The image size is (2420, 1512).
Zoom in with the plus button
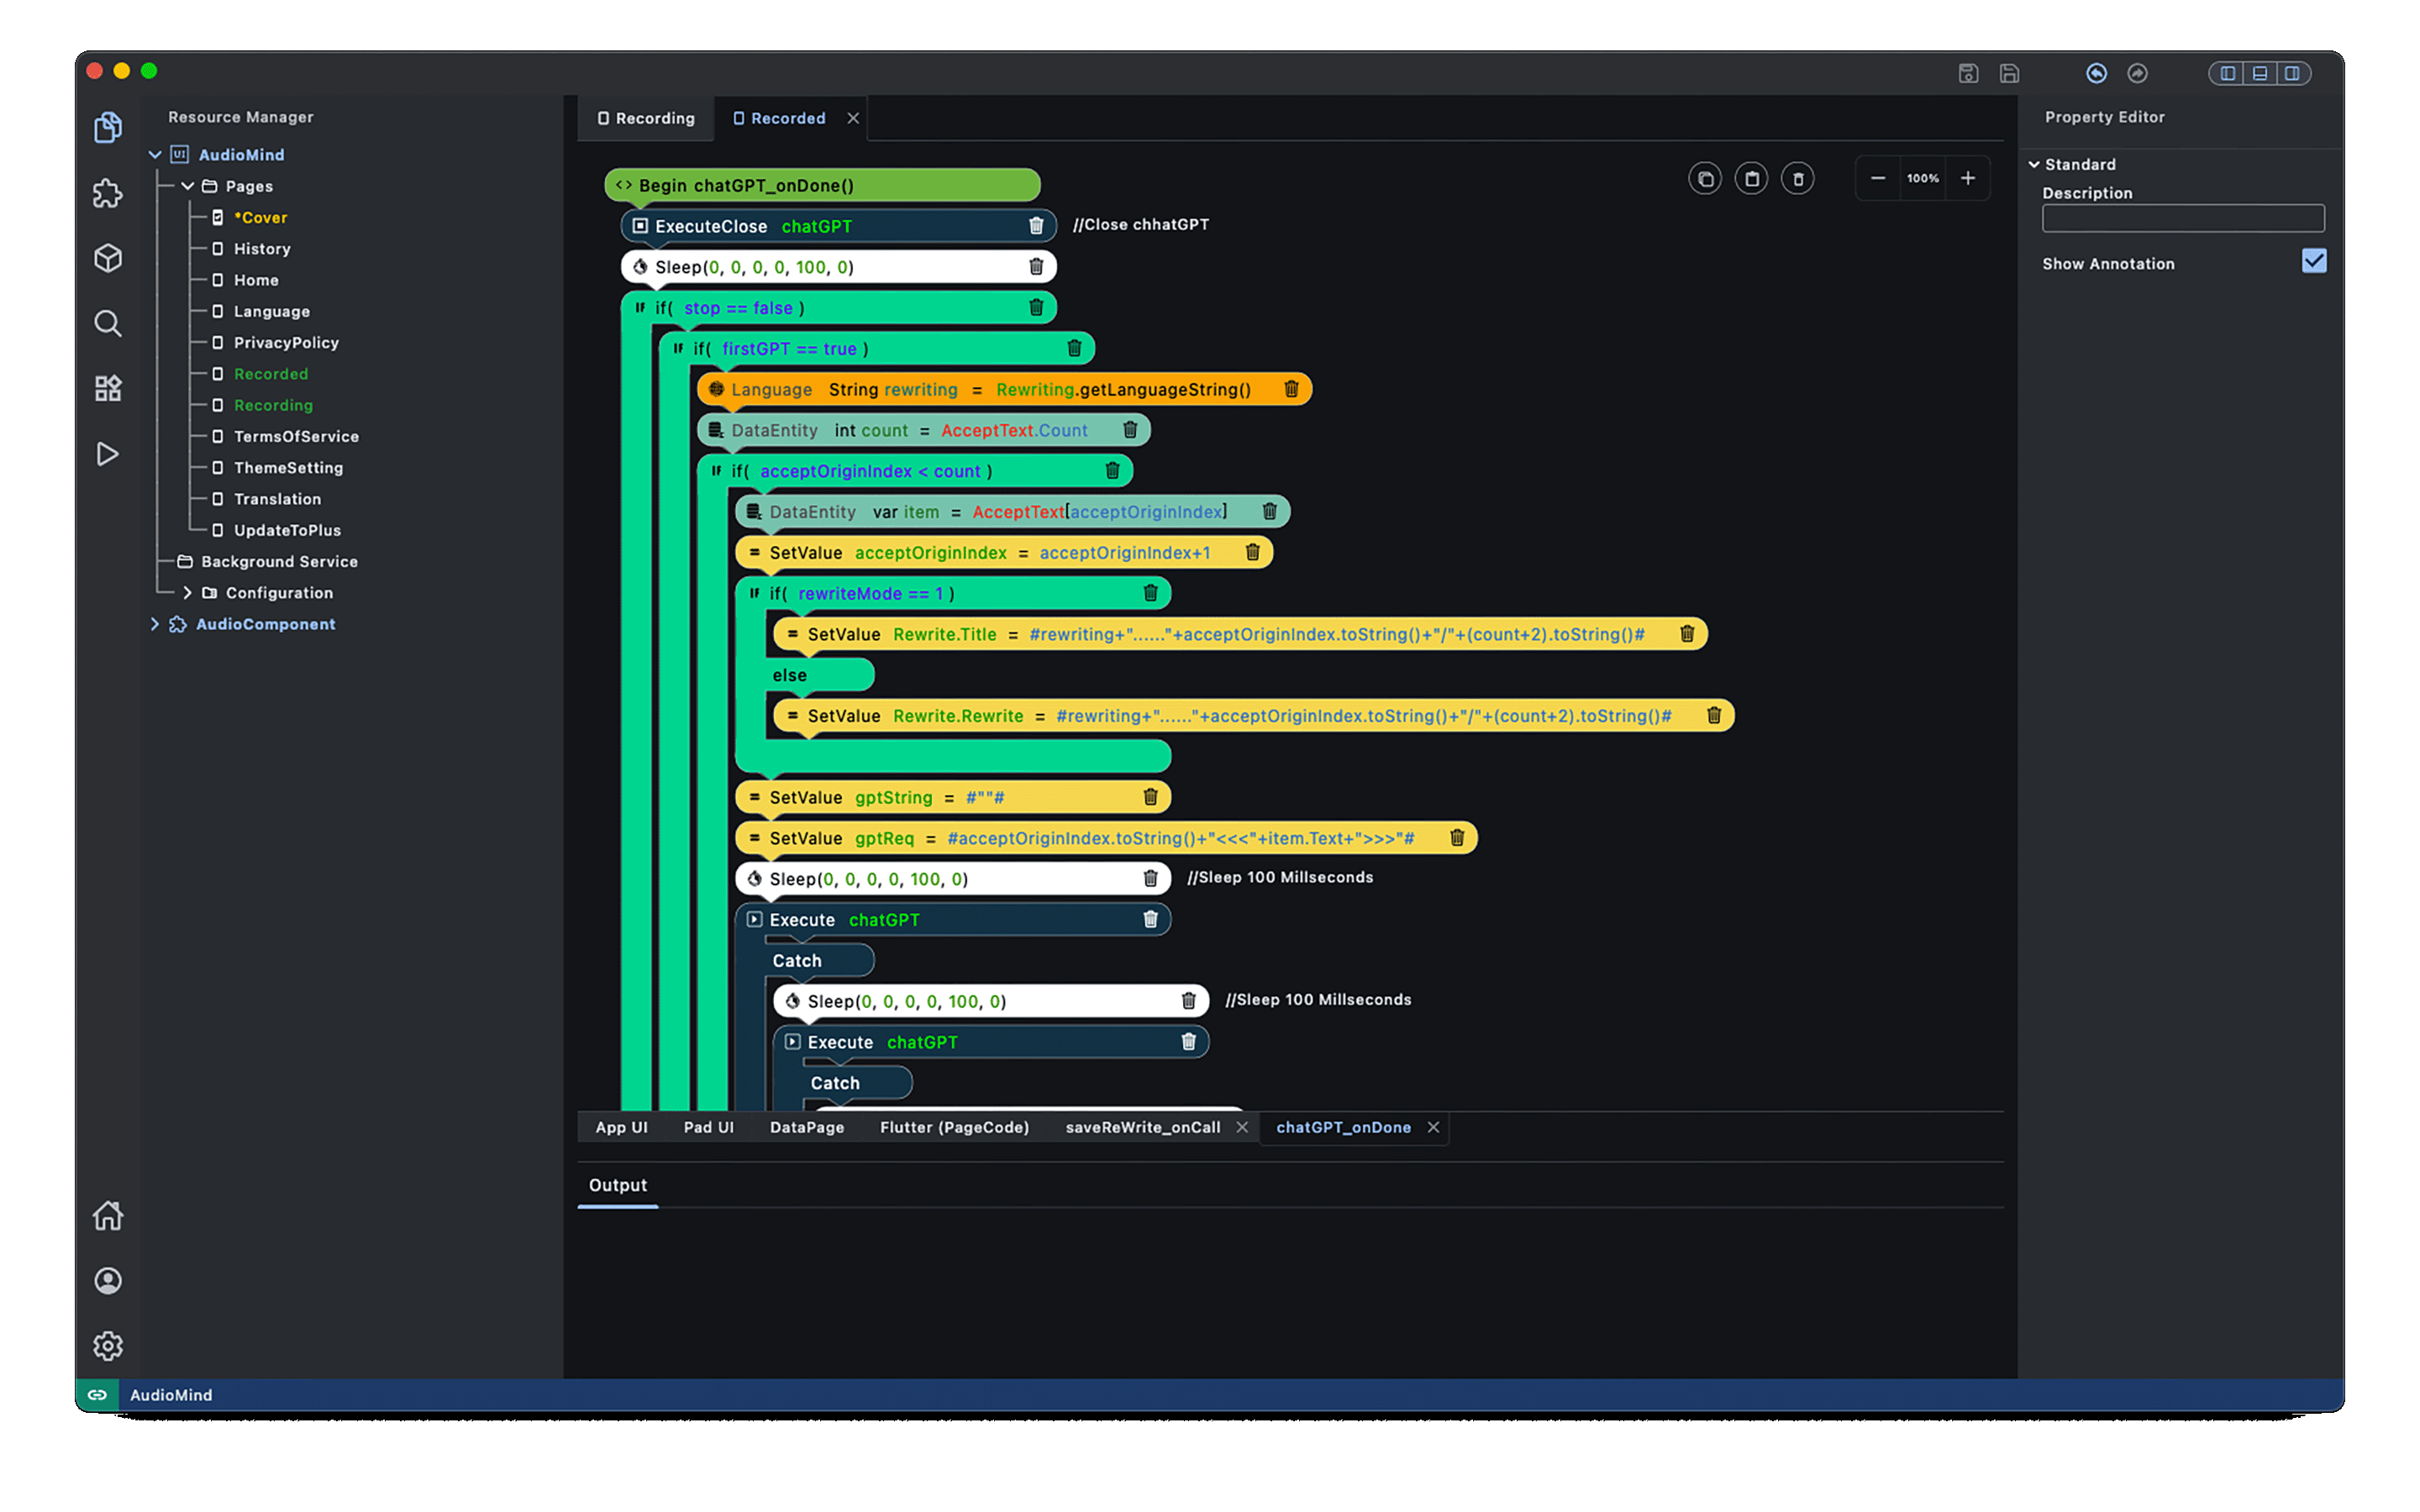[x=1968, y=178]
